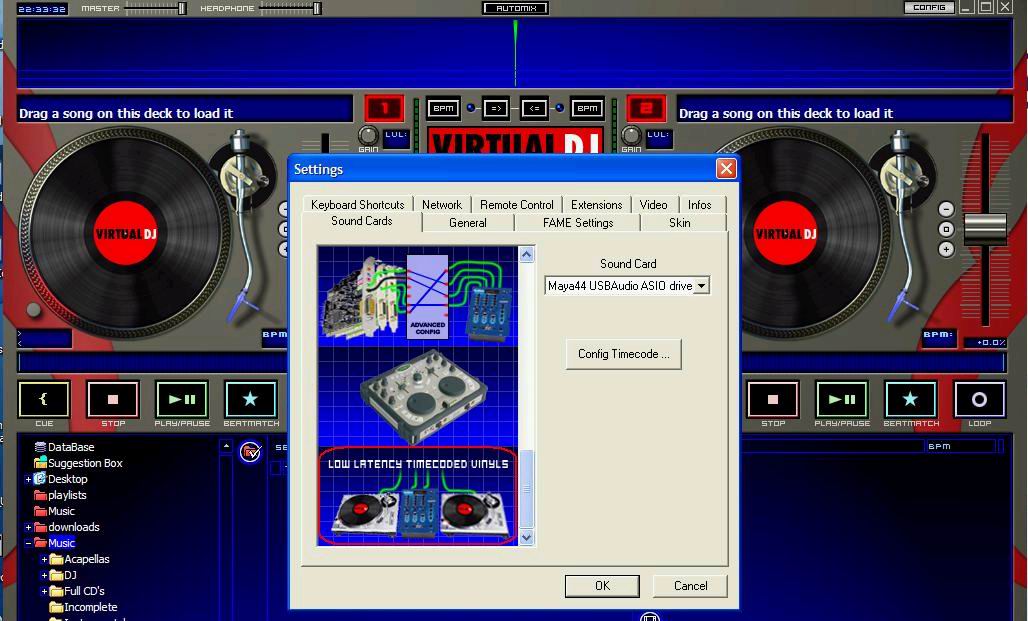Select the playlists folder in the tree
This screenshot has width=1028, height=621.
click(67, 495)
